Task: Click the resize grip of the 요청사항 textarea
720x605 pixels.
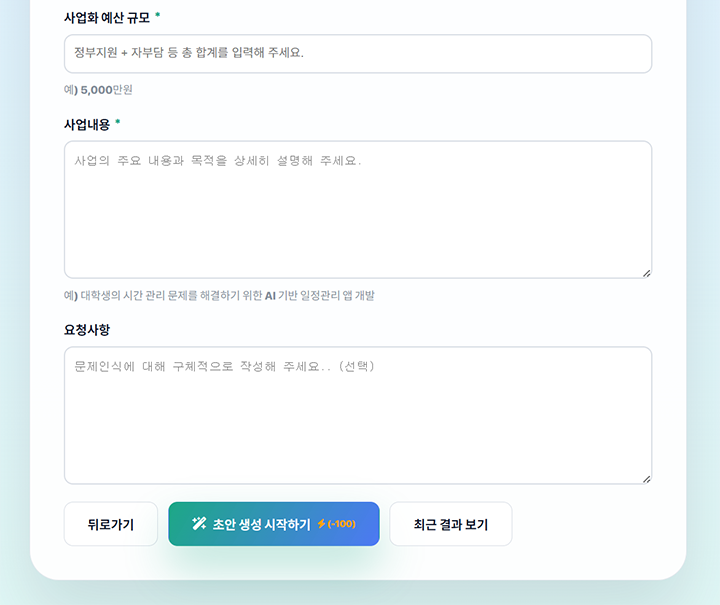Action: tap(646, 478)
